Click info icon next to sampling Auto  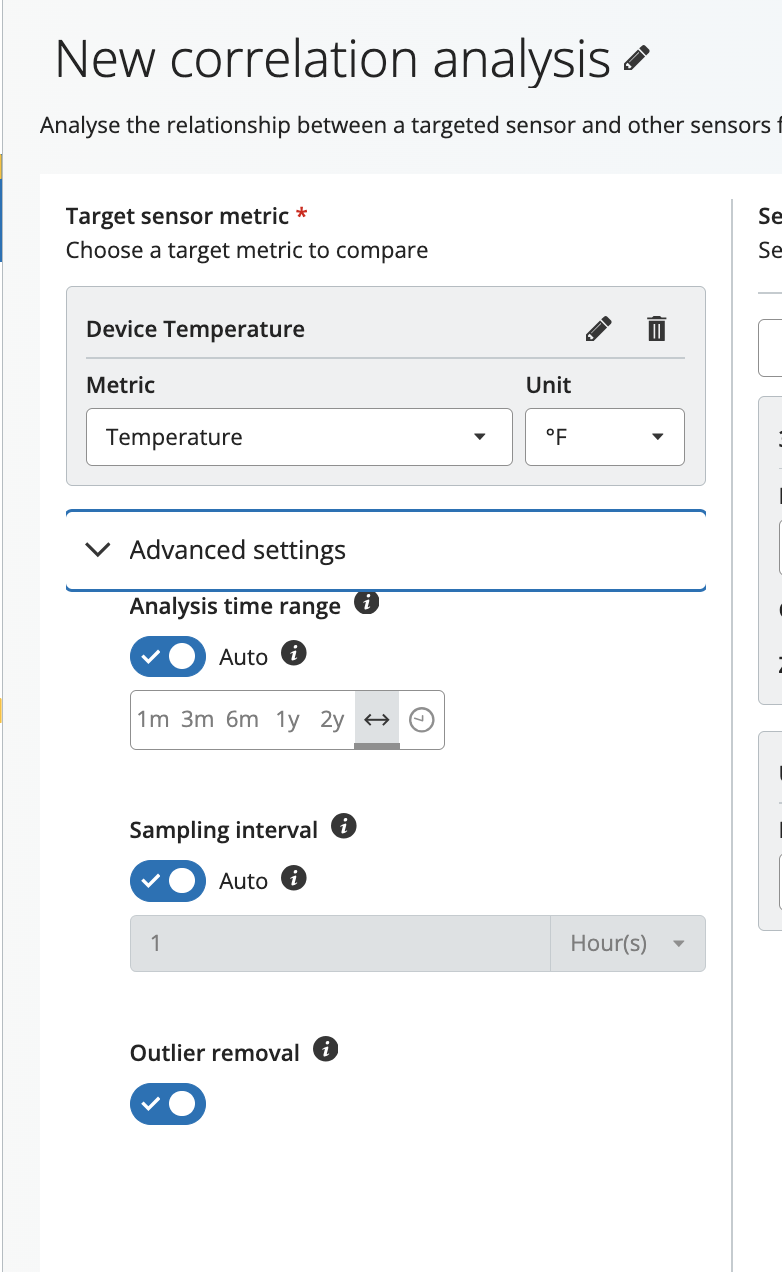[x=293, y=878]
